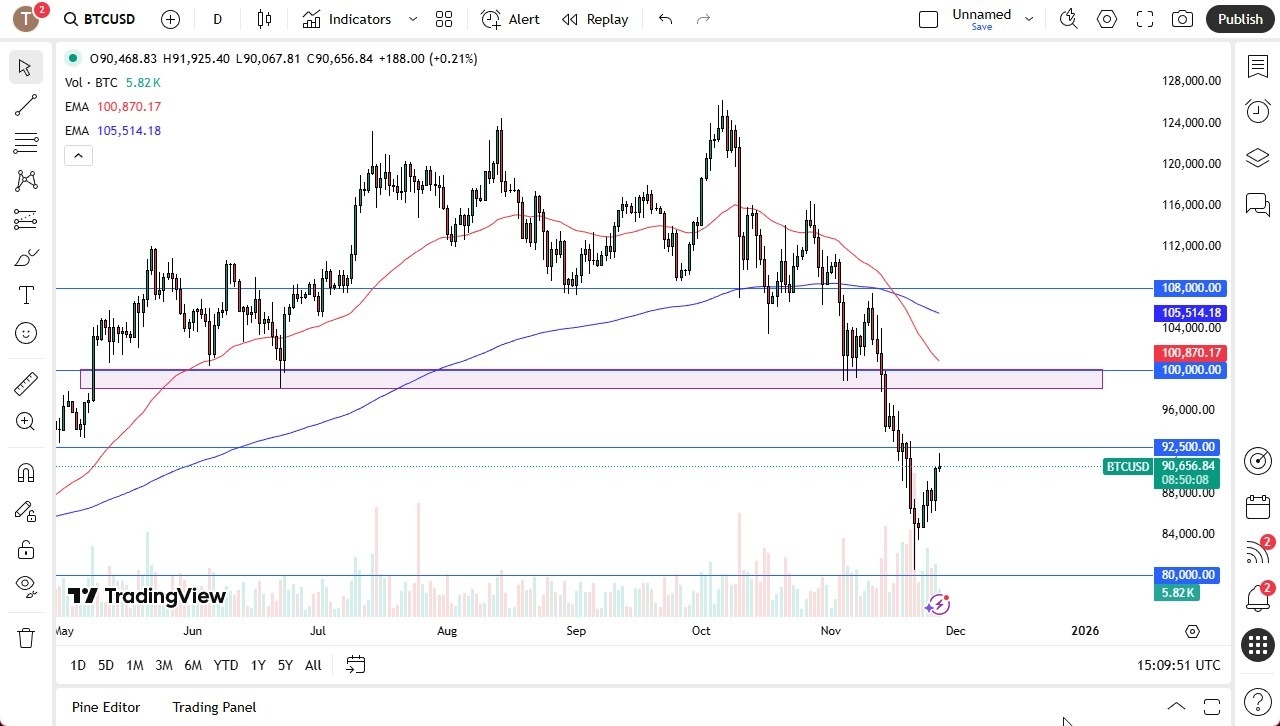Image resolution: width=1280 pixels, height=726 pixels.
Task: Switch to the Pine Editor tab
Action: pyautogui.click(x=105, y=707)
